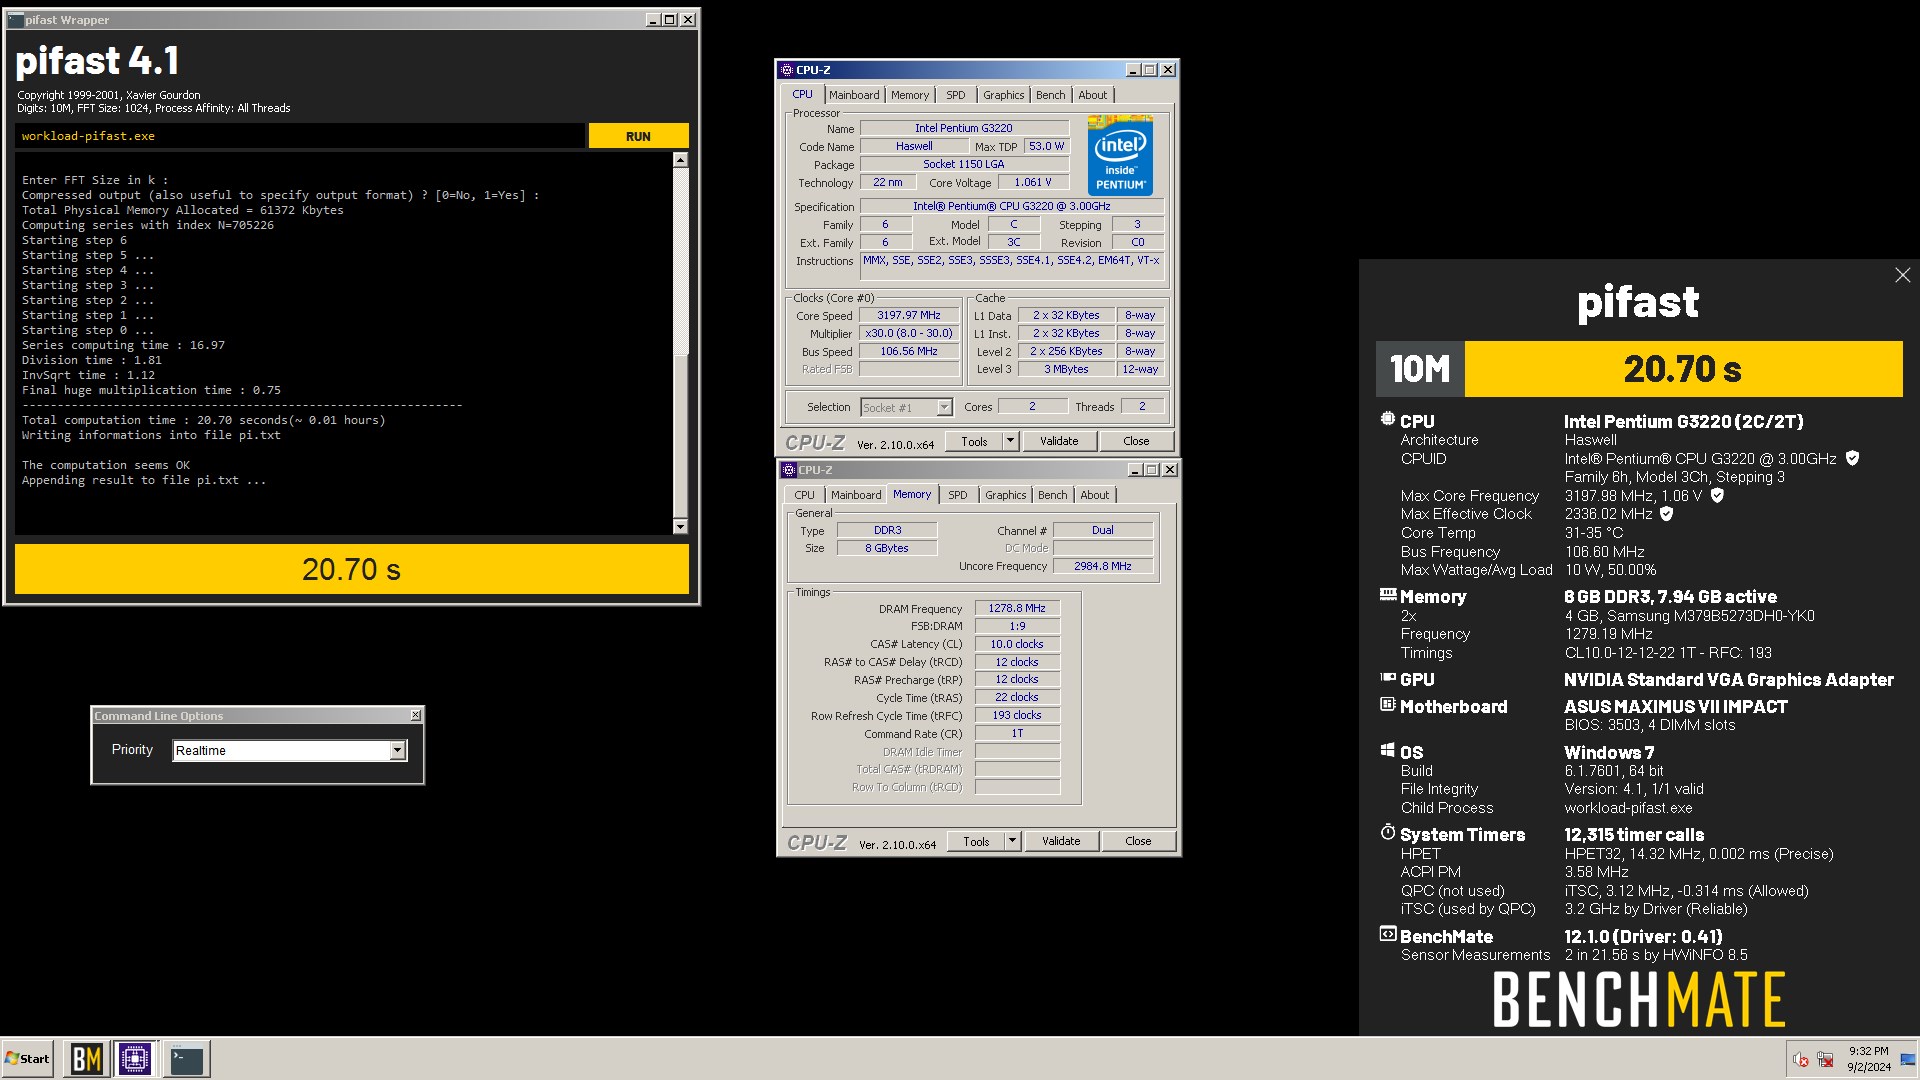Click the Memory module icon in BenchMate panel
1920x1080 pixels.
click(1387, 595)
